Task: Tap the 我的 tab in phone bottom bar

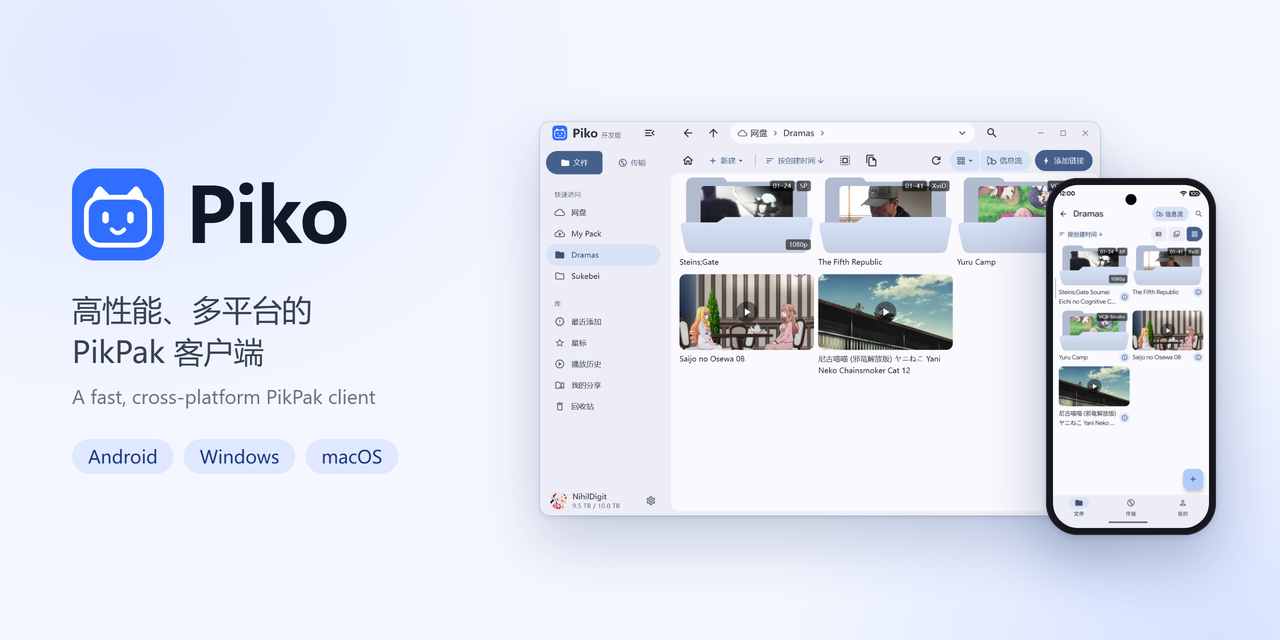Action: pyautogui.click(x=1183, y=507)
